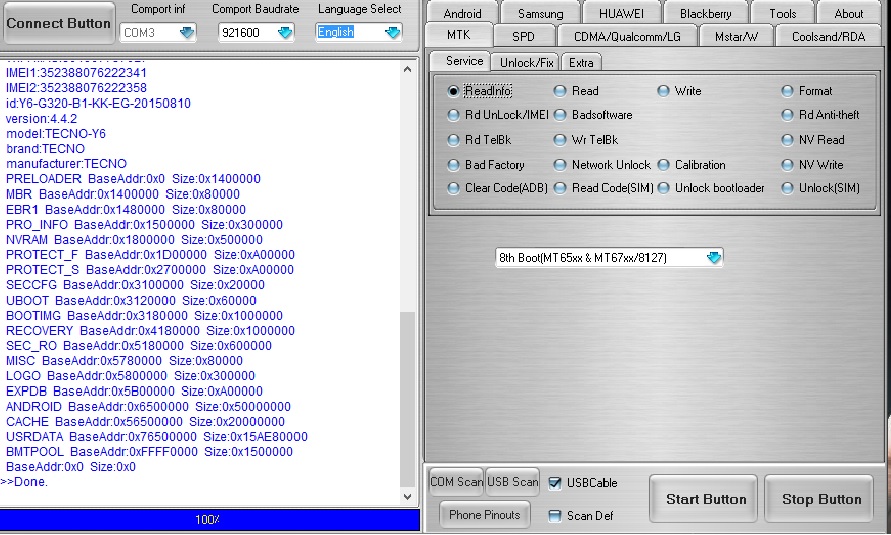Click the USRDATA BaseAddr log line
Screen dimensions: 891x535
157,437
